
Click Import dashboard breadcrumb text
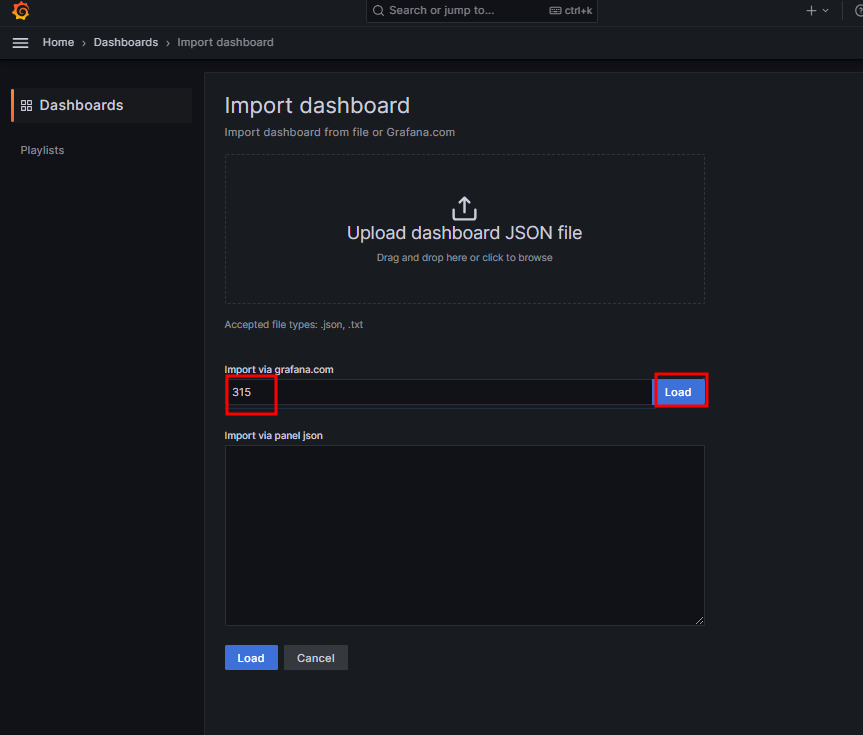coord(225,42)
